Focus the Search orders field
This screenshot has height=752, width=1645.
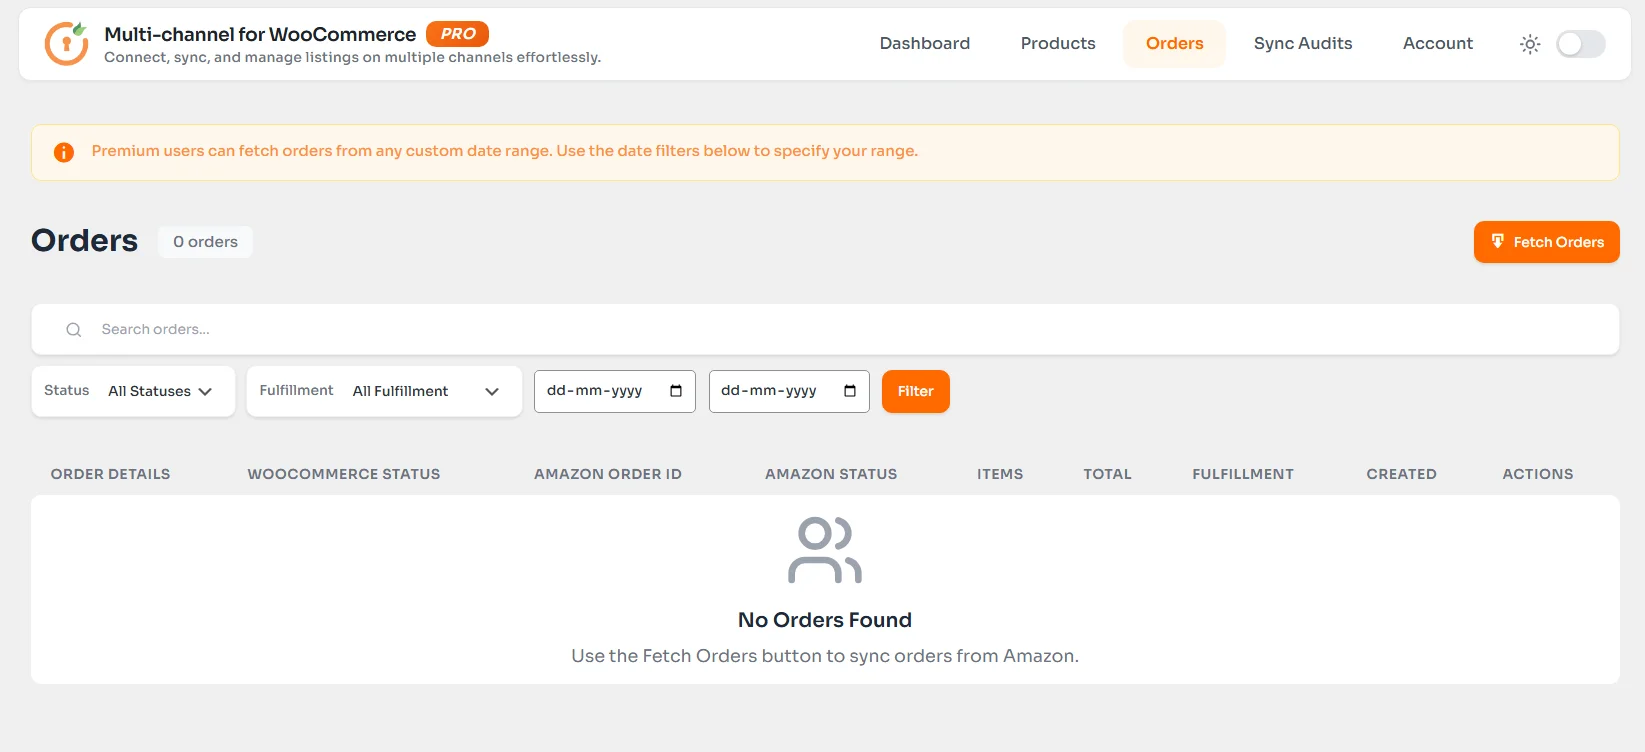pos(825,329)
